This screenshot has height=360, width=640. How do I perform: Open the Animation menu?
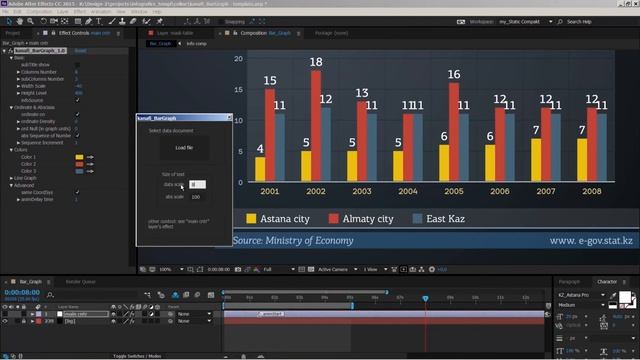point(101,12)
